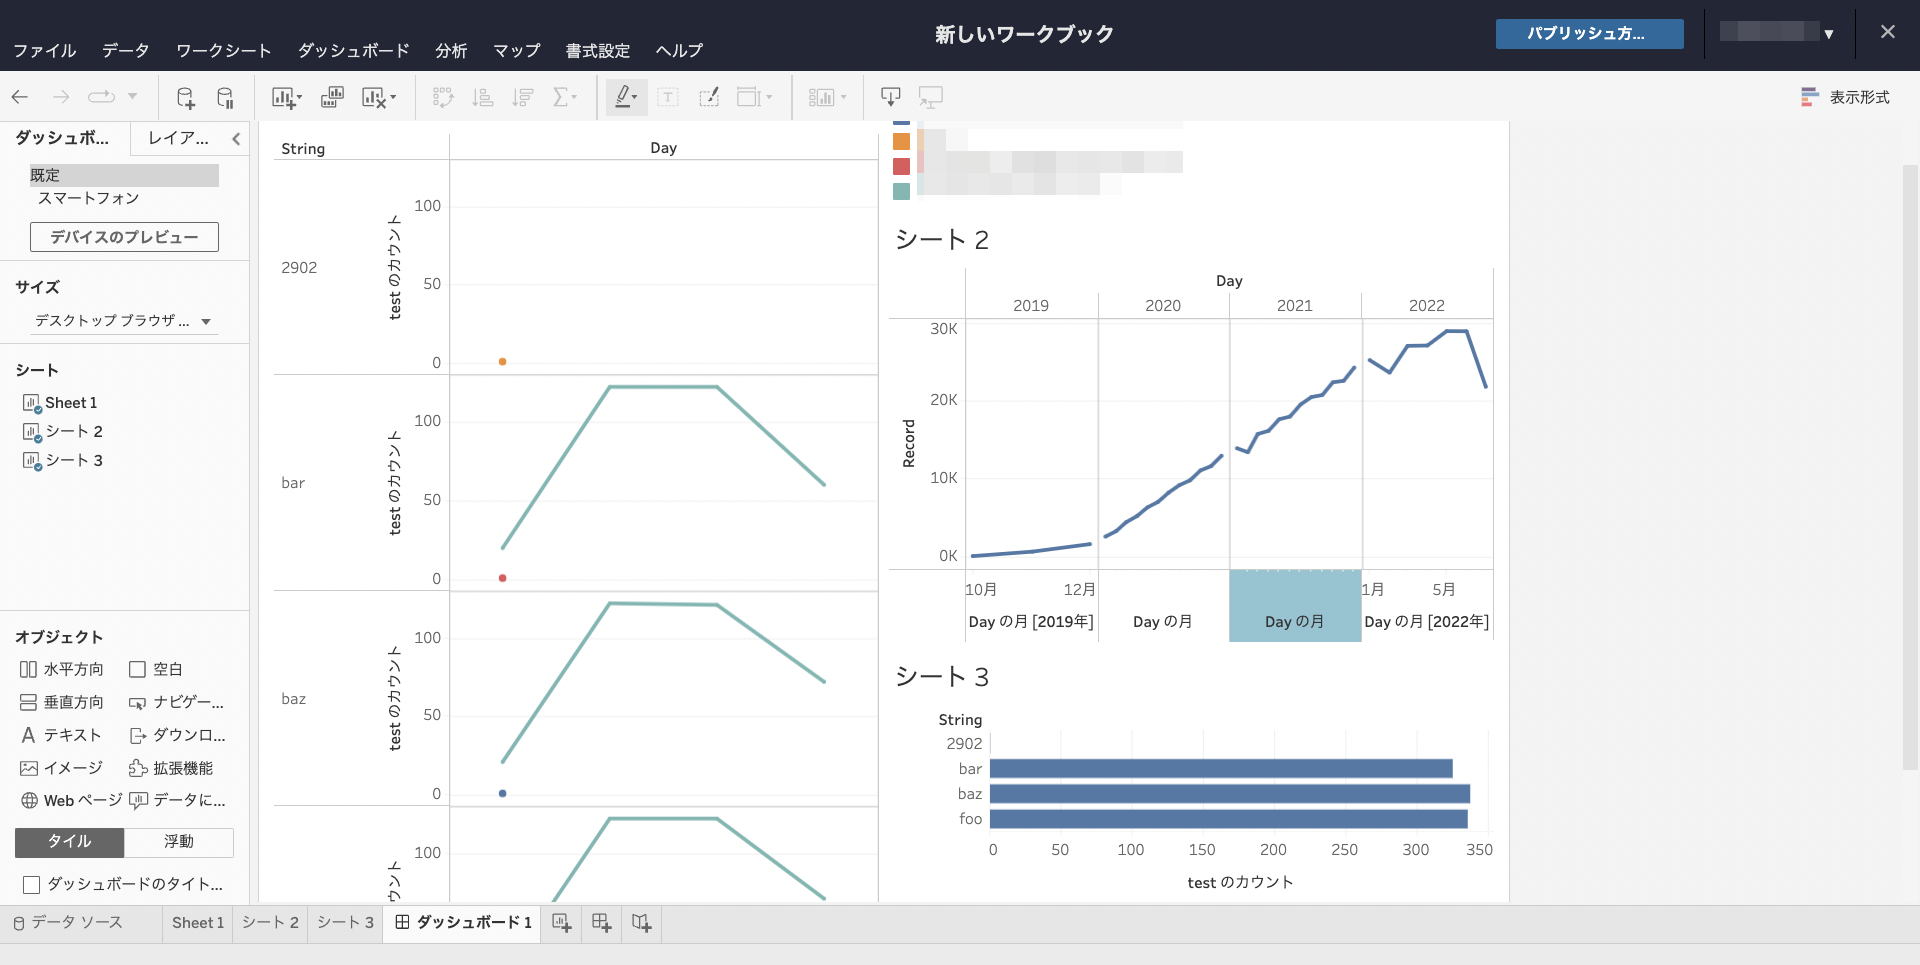
Task: Open the データ menu
Action: [125, 51]
